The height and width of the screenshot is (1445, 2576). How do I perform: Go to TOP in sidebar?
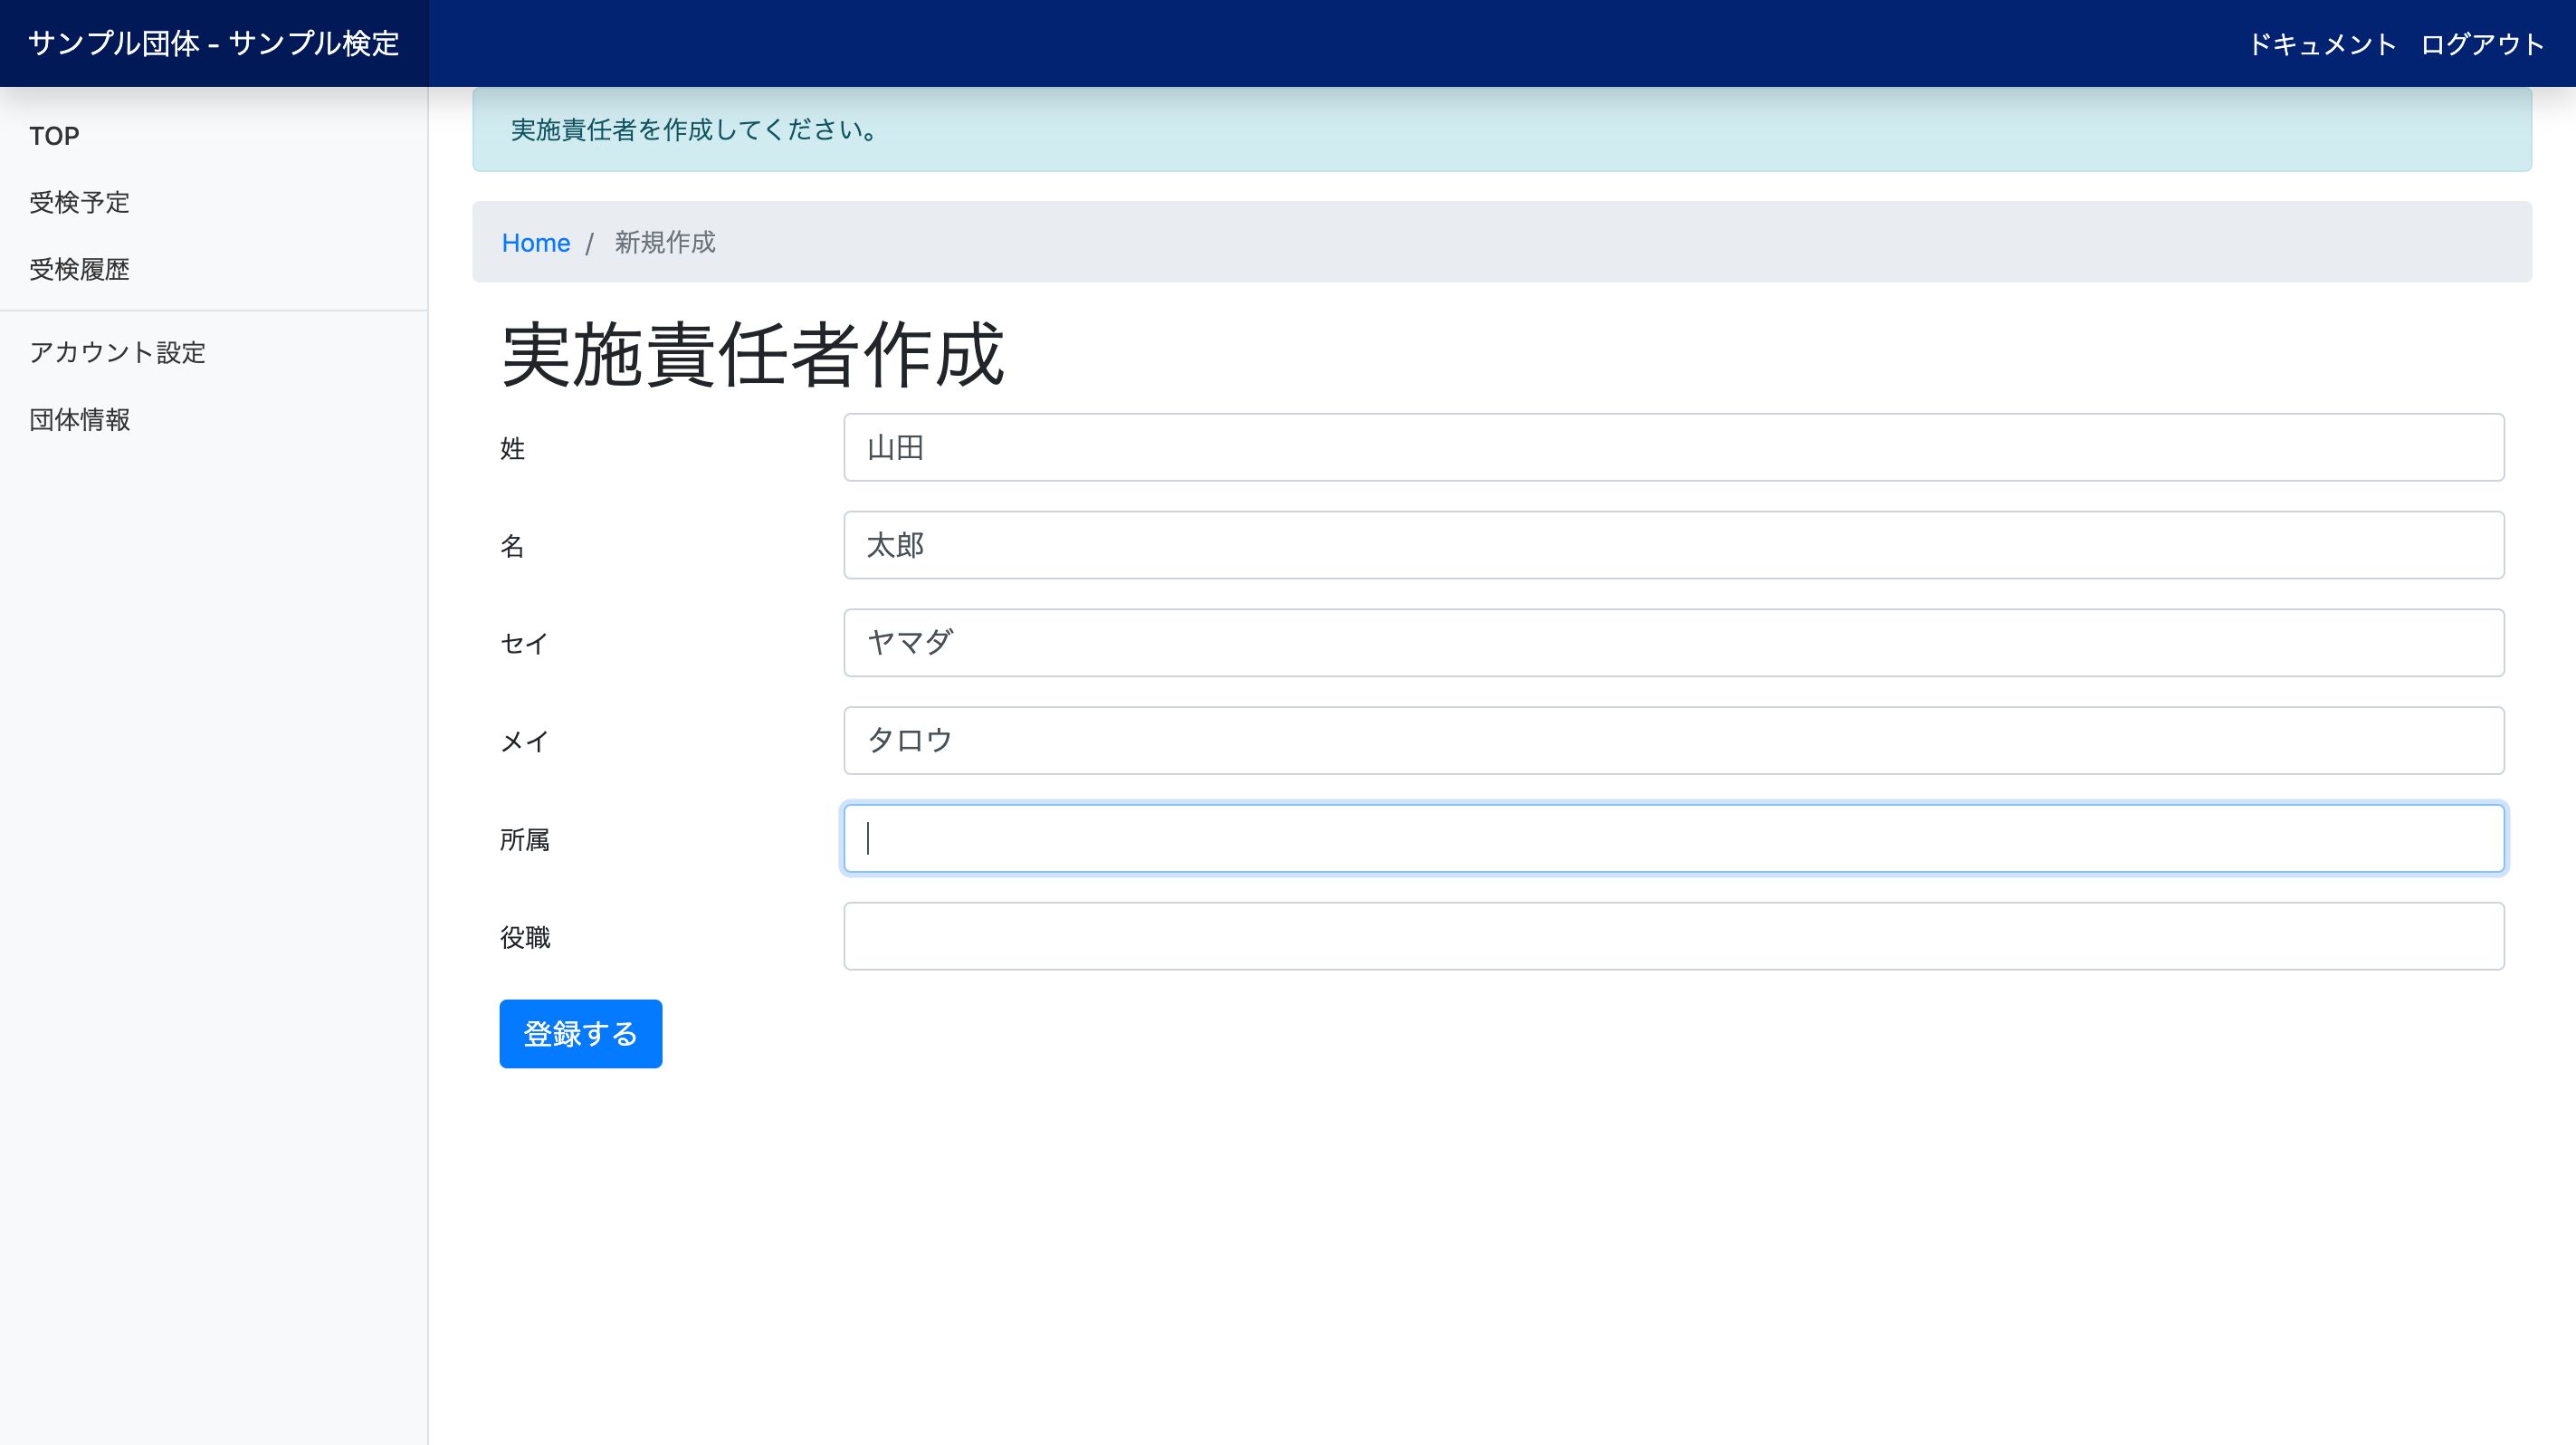tap(54, 136)
